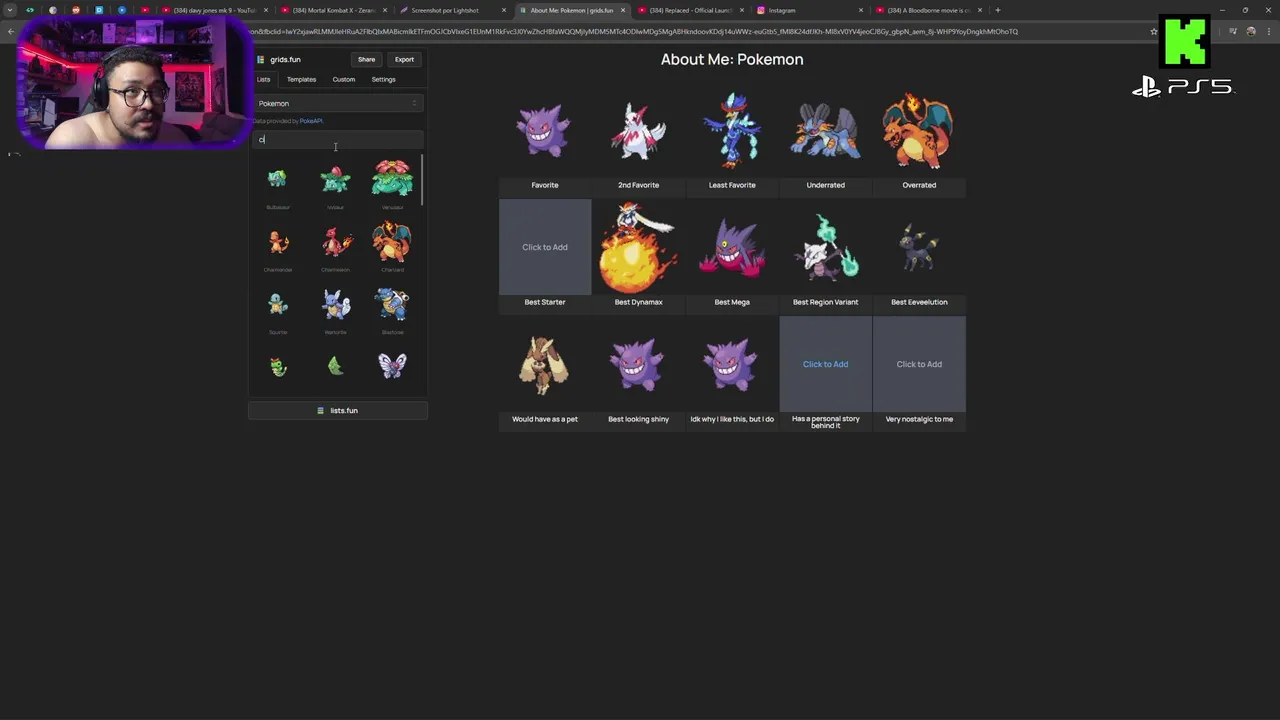Screen dimensions: 1280x720
Task: Close the Instagram browser tab
Action: [861, 10]
